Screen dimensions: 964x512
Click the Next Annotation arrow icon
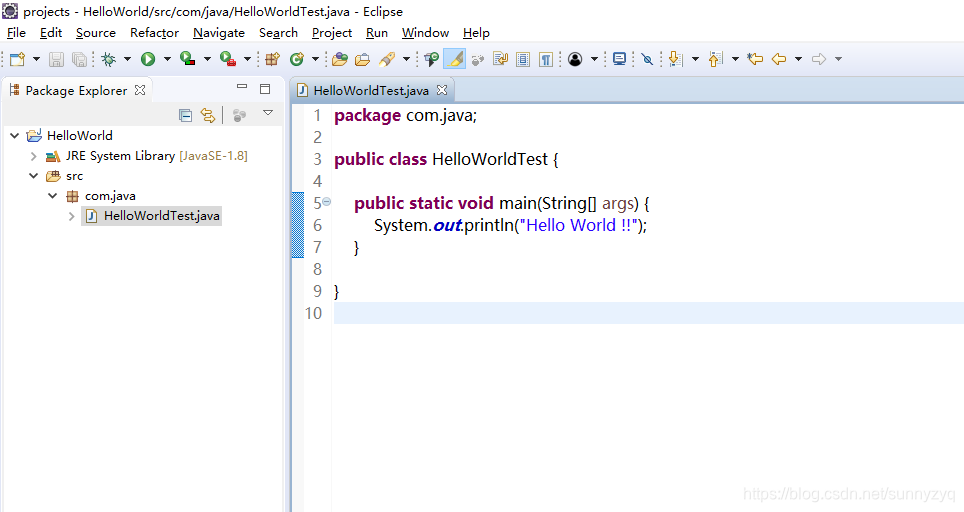click(x=676, y=59)
